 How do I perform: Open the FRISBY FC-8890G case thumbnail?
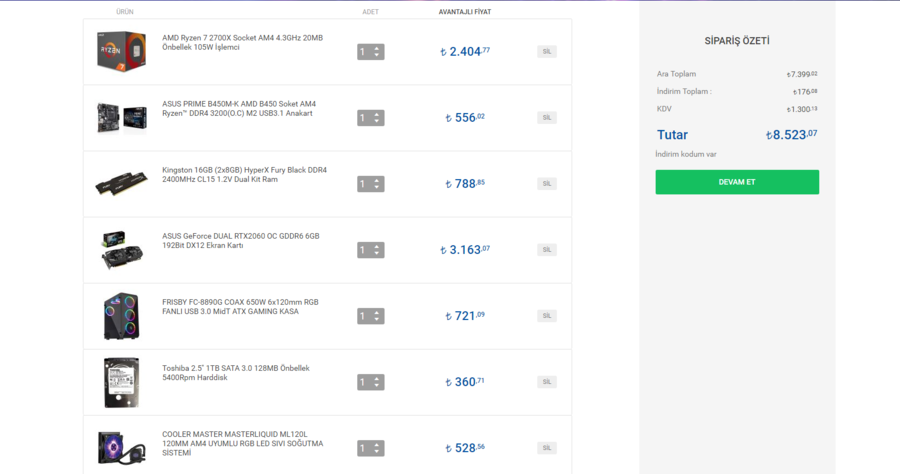pyautogui.click(x=121, y=316)
